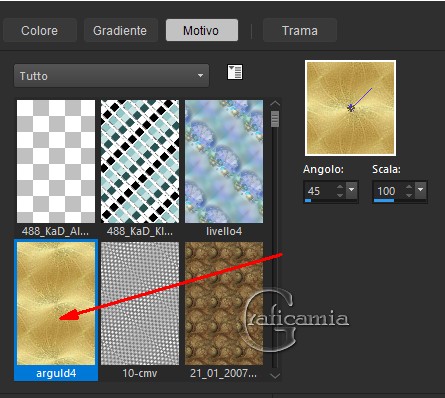Select the 488_KaD_Al checkerboard pattern thumbnail
Screen dimensions: 445x398
click(56, 161)
